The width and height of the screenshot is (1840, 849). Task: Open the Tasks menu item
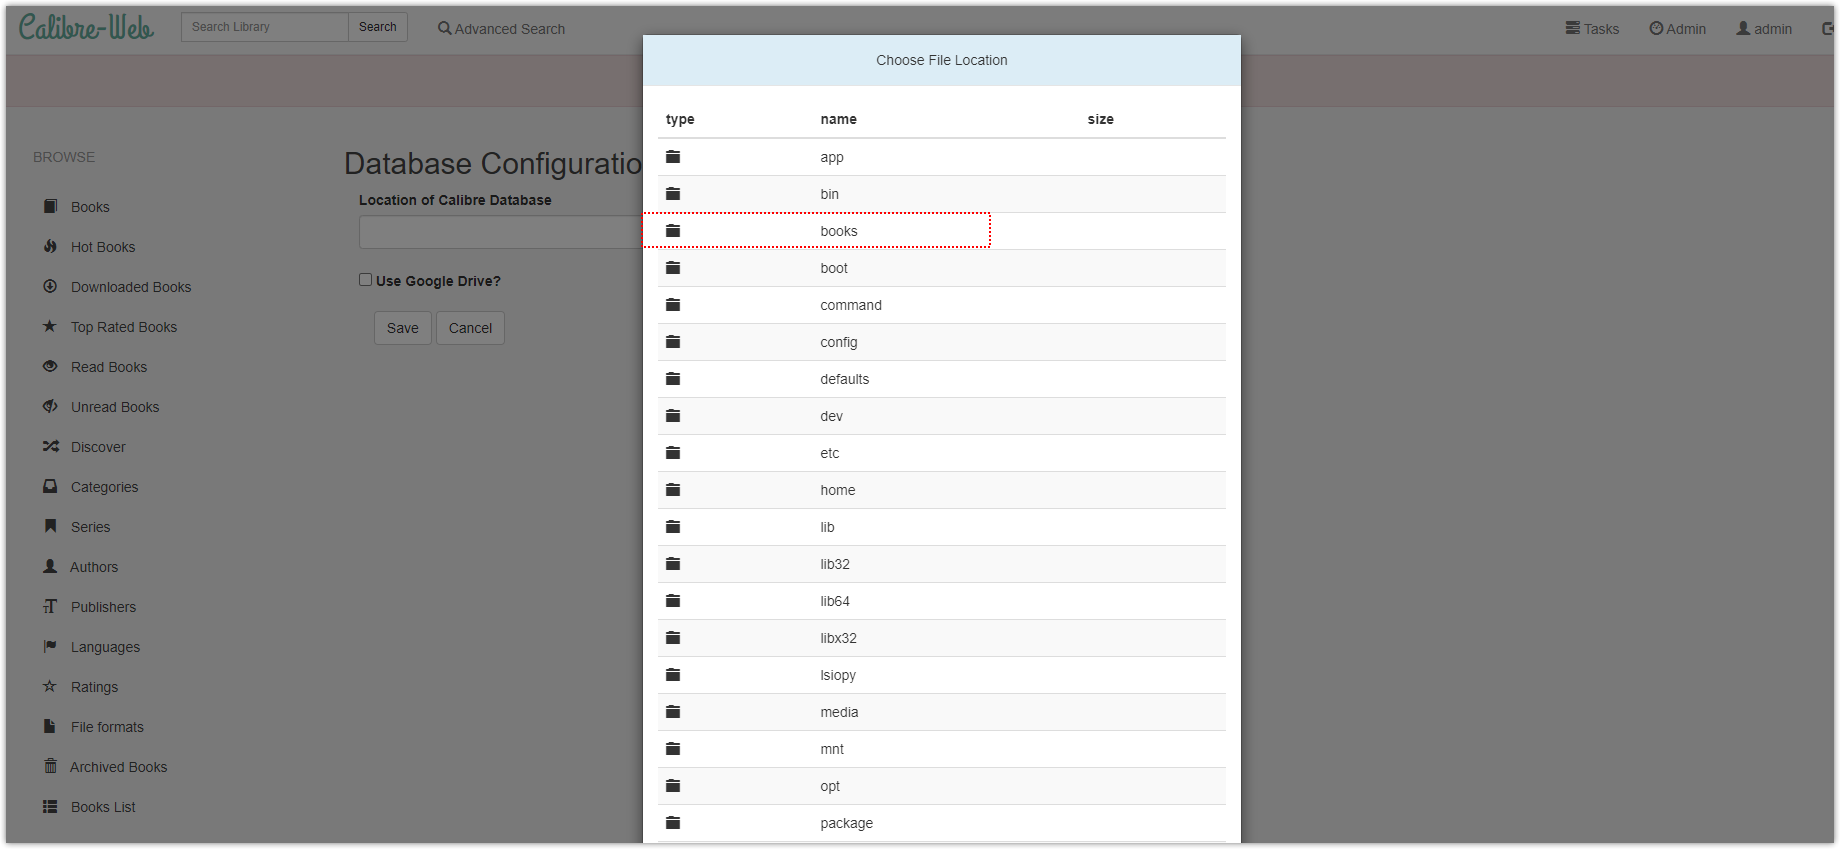point(1592,29)
